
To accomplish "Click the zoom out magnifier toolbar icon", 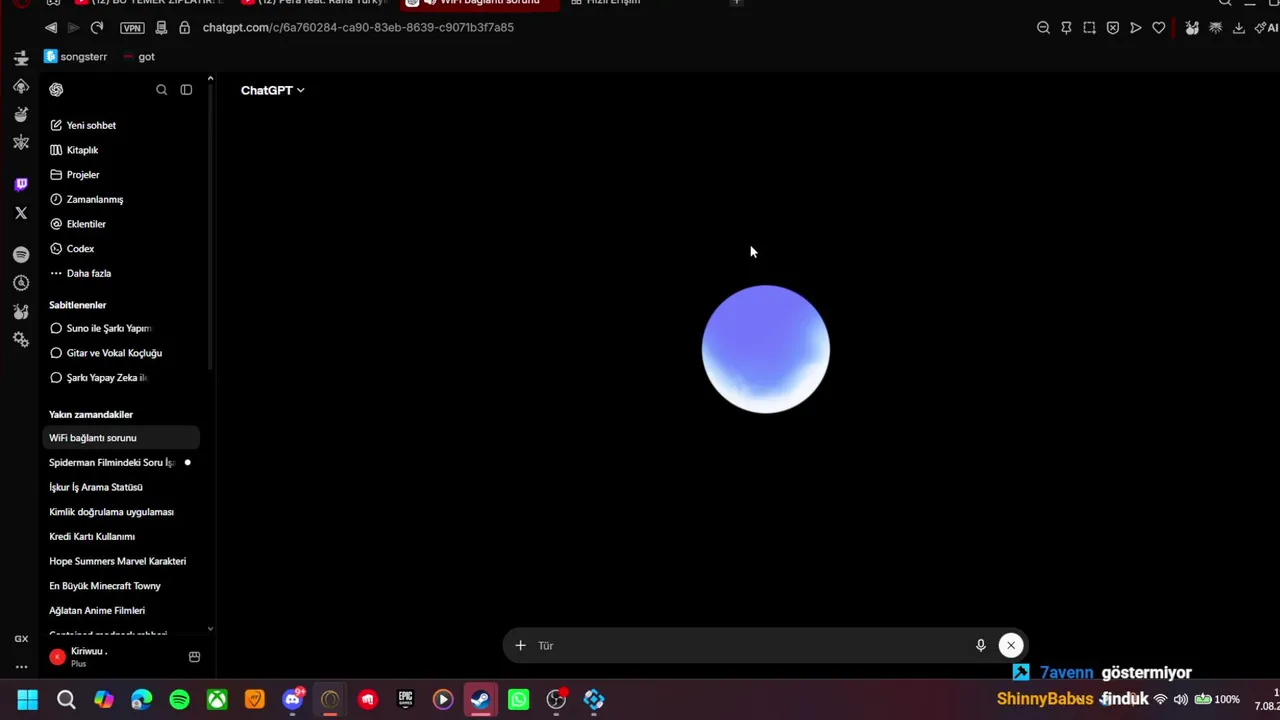I will pyautogui.click(x=1043, y=28).
